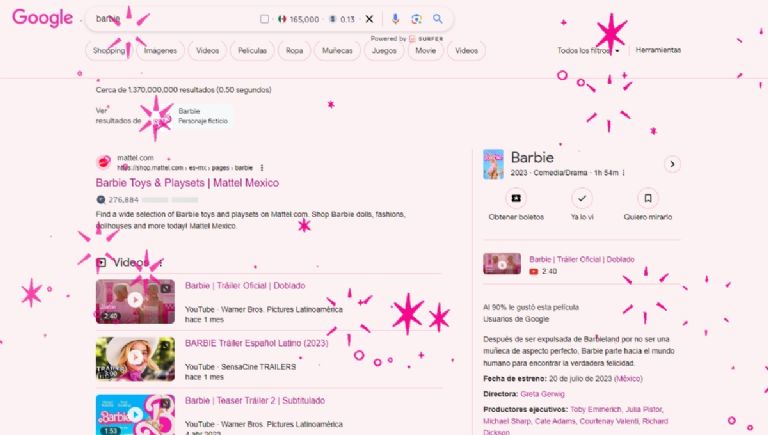Image resolution: width=768 pixels, height=435 pixels.
Task: Open Courtenay Valenti producer link
Action: tap(609, 421)
